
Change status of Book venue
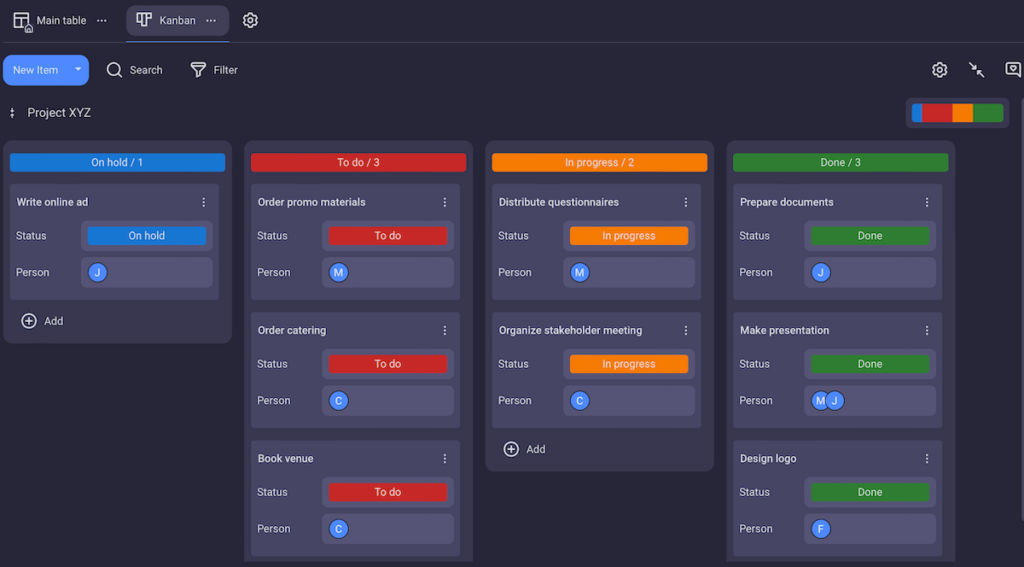pos(388,492)
